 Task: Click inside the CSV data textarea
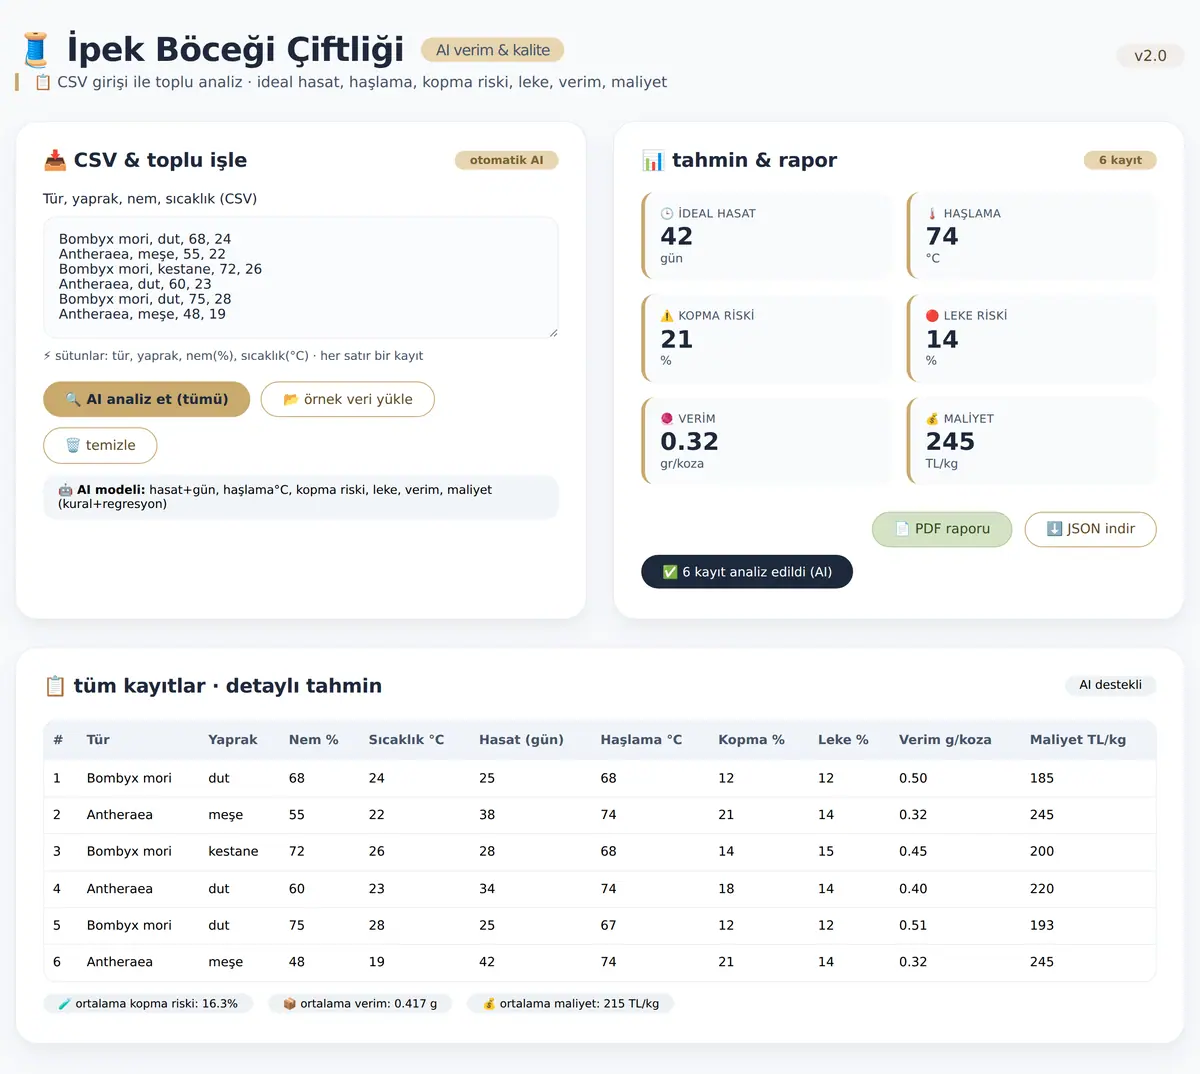tap(301, 277)
